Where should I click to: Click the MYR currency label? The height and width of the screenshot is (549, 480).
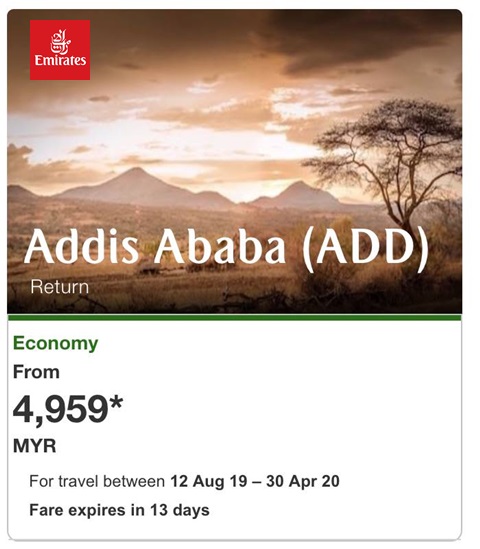pos(34,446)
